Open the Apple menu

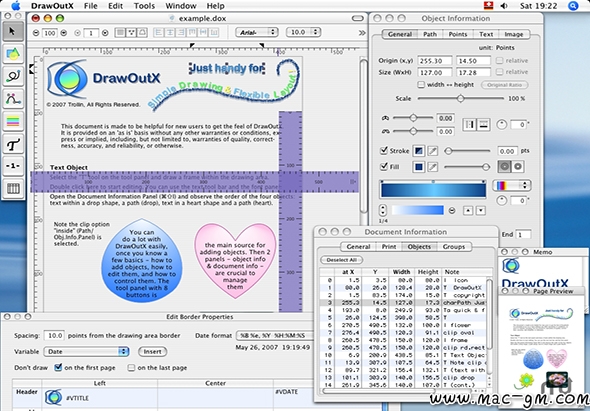[15, 6]
